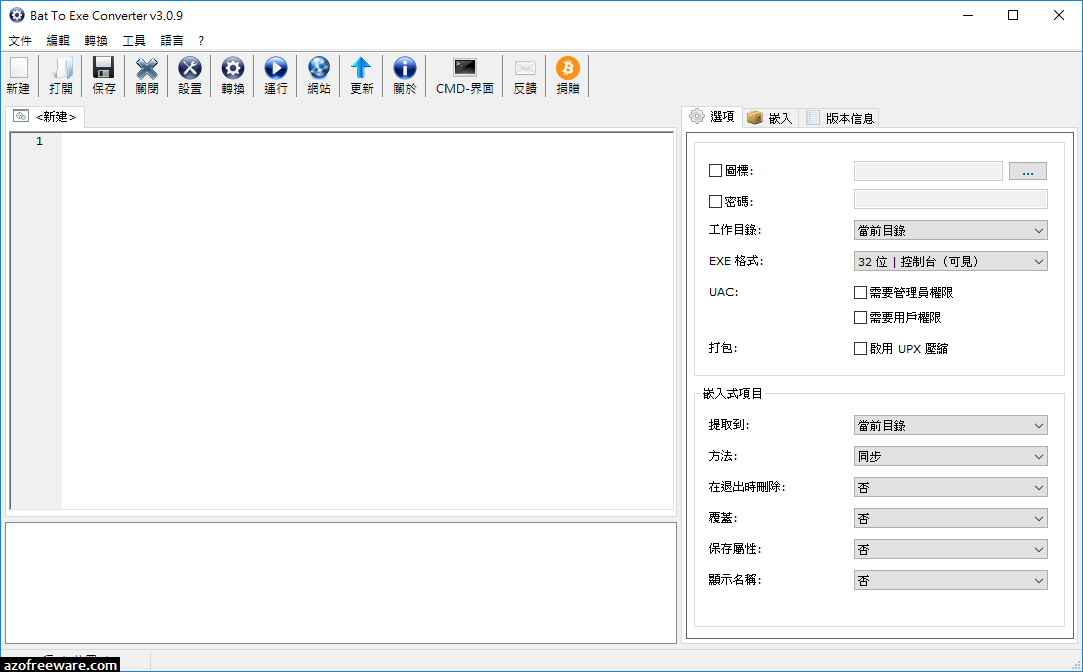Switch to the 嵌入 tab
This screenshot has height=672, width=1083.
pos(771,118)
